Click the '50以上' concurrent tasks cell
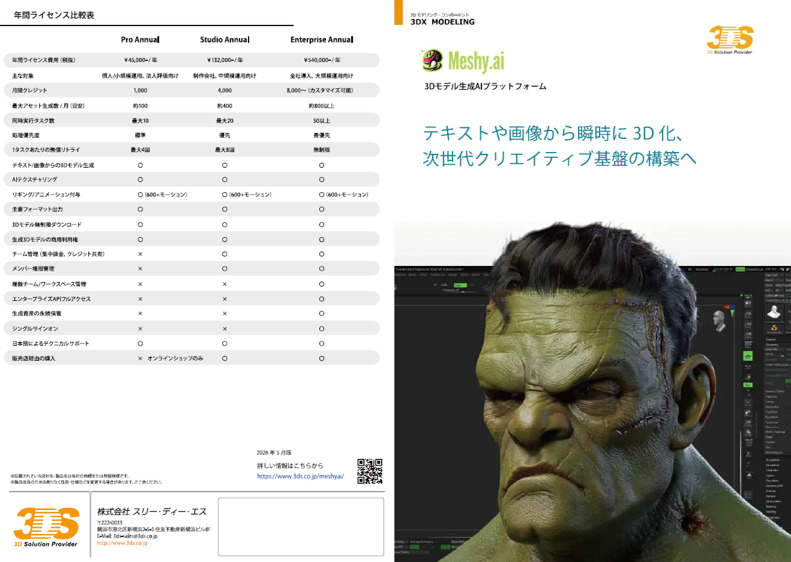The width and height of the screenshot is (791, 562). pyautogui.click(x=321, y=121)
